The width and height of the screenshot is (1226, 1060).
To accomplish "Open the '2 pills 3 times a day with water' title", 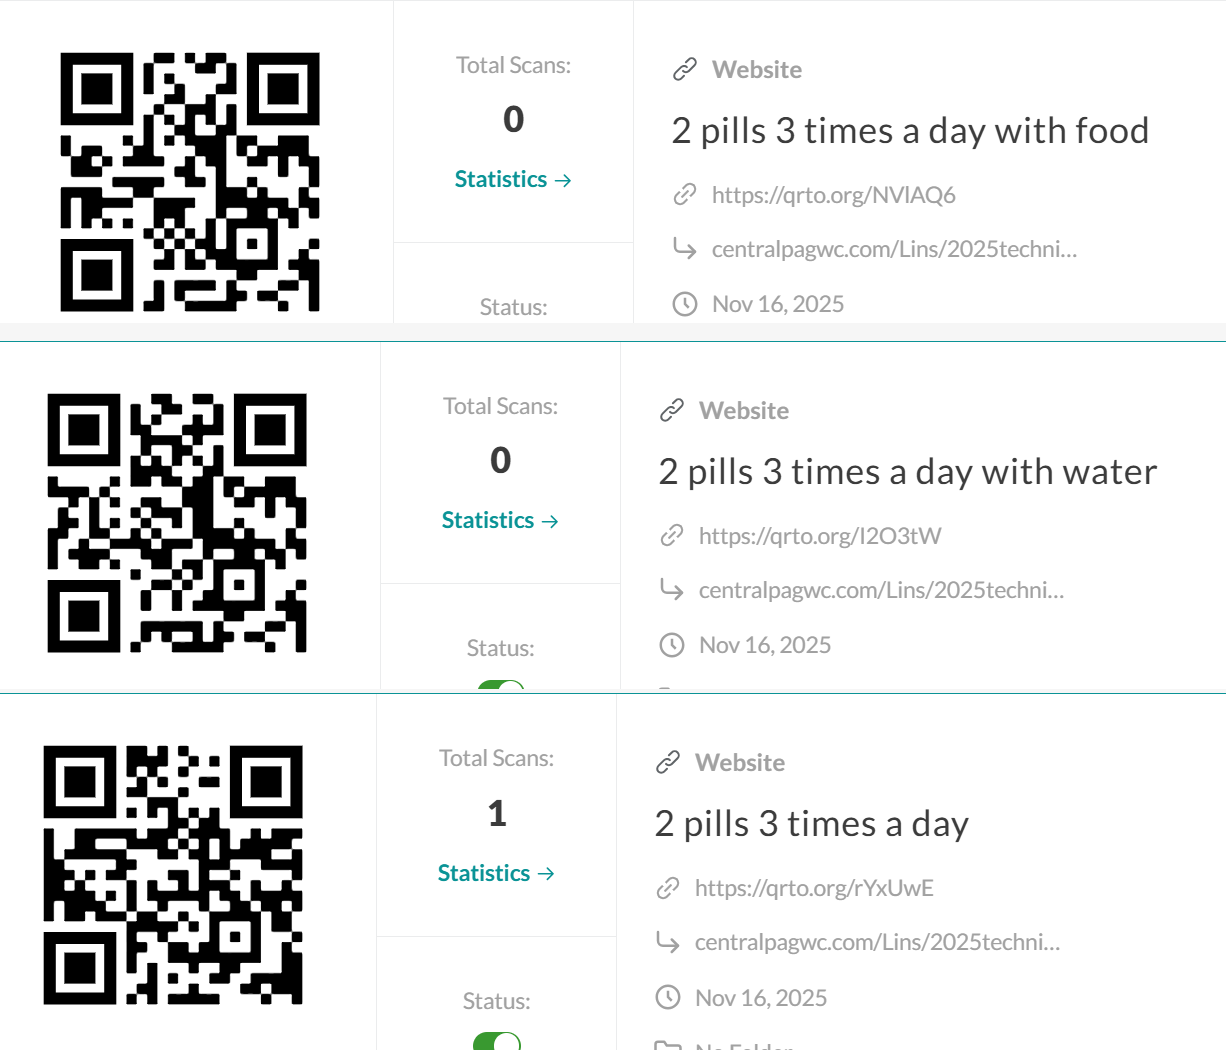I will (x=907, y=472).
